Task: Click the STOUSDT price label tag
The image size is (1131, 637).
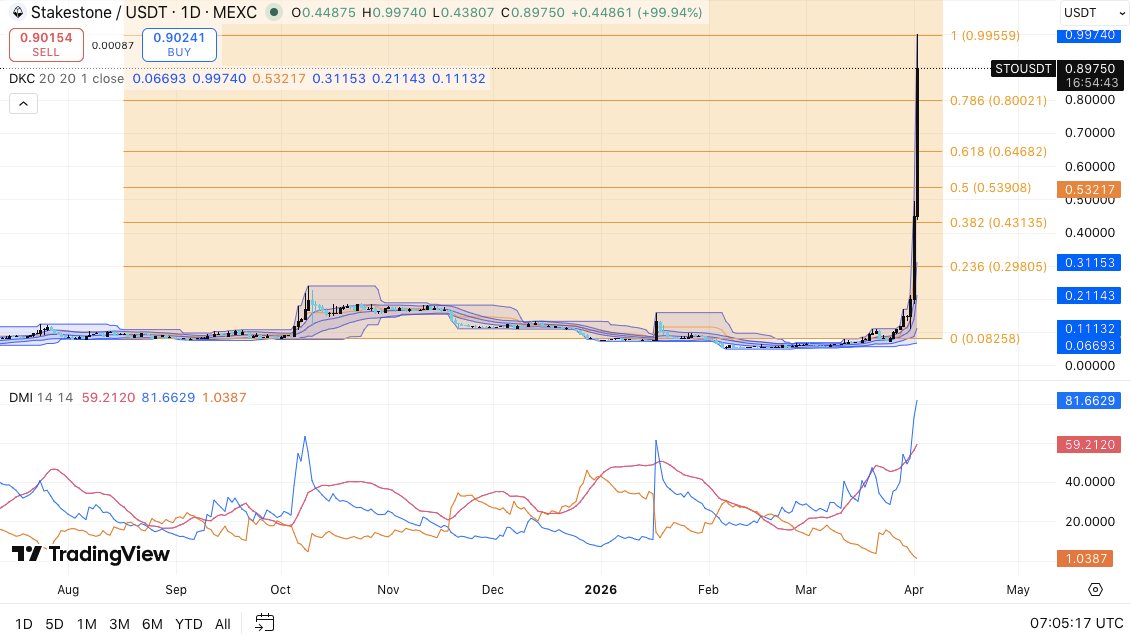Action: pyautogui.click(x=1023, y=69)
